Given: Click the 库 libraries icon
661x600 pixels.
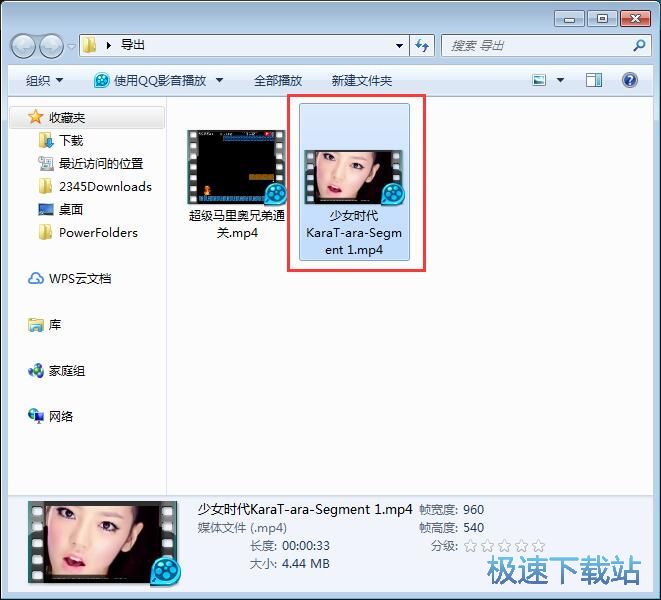Looking at the screenshot, I should click(35, 325).
